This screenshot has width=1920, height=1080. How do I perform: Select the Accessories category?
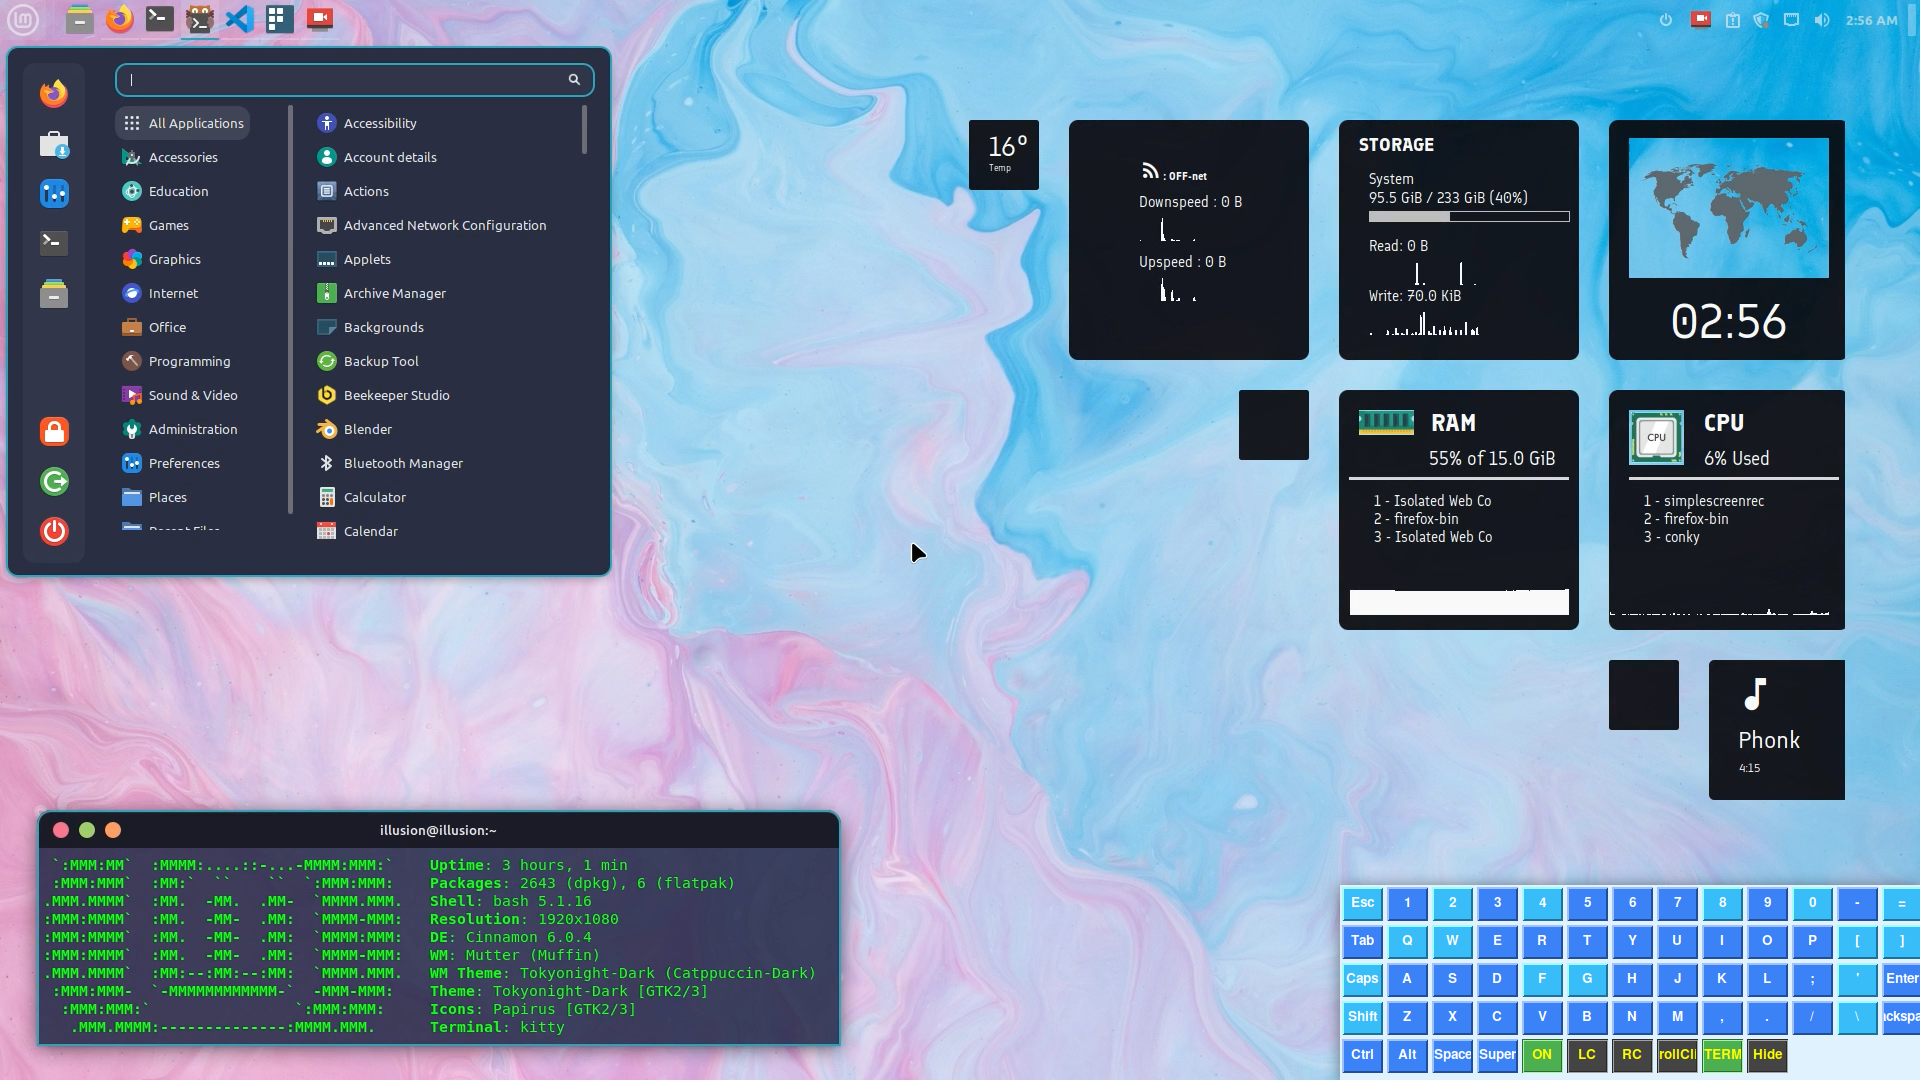(x=183, y=157)
